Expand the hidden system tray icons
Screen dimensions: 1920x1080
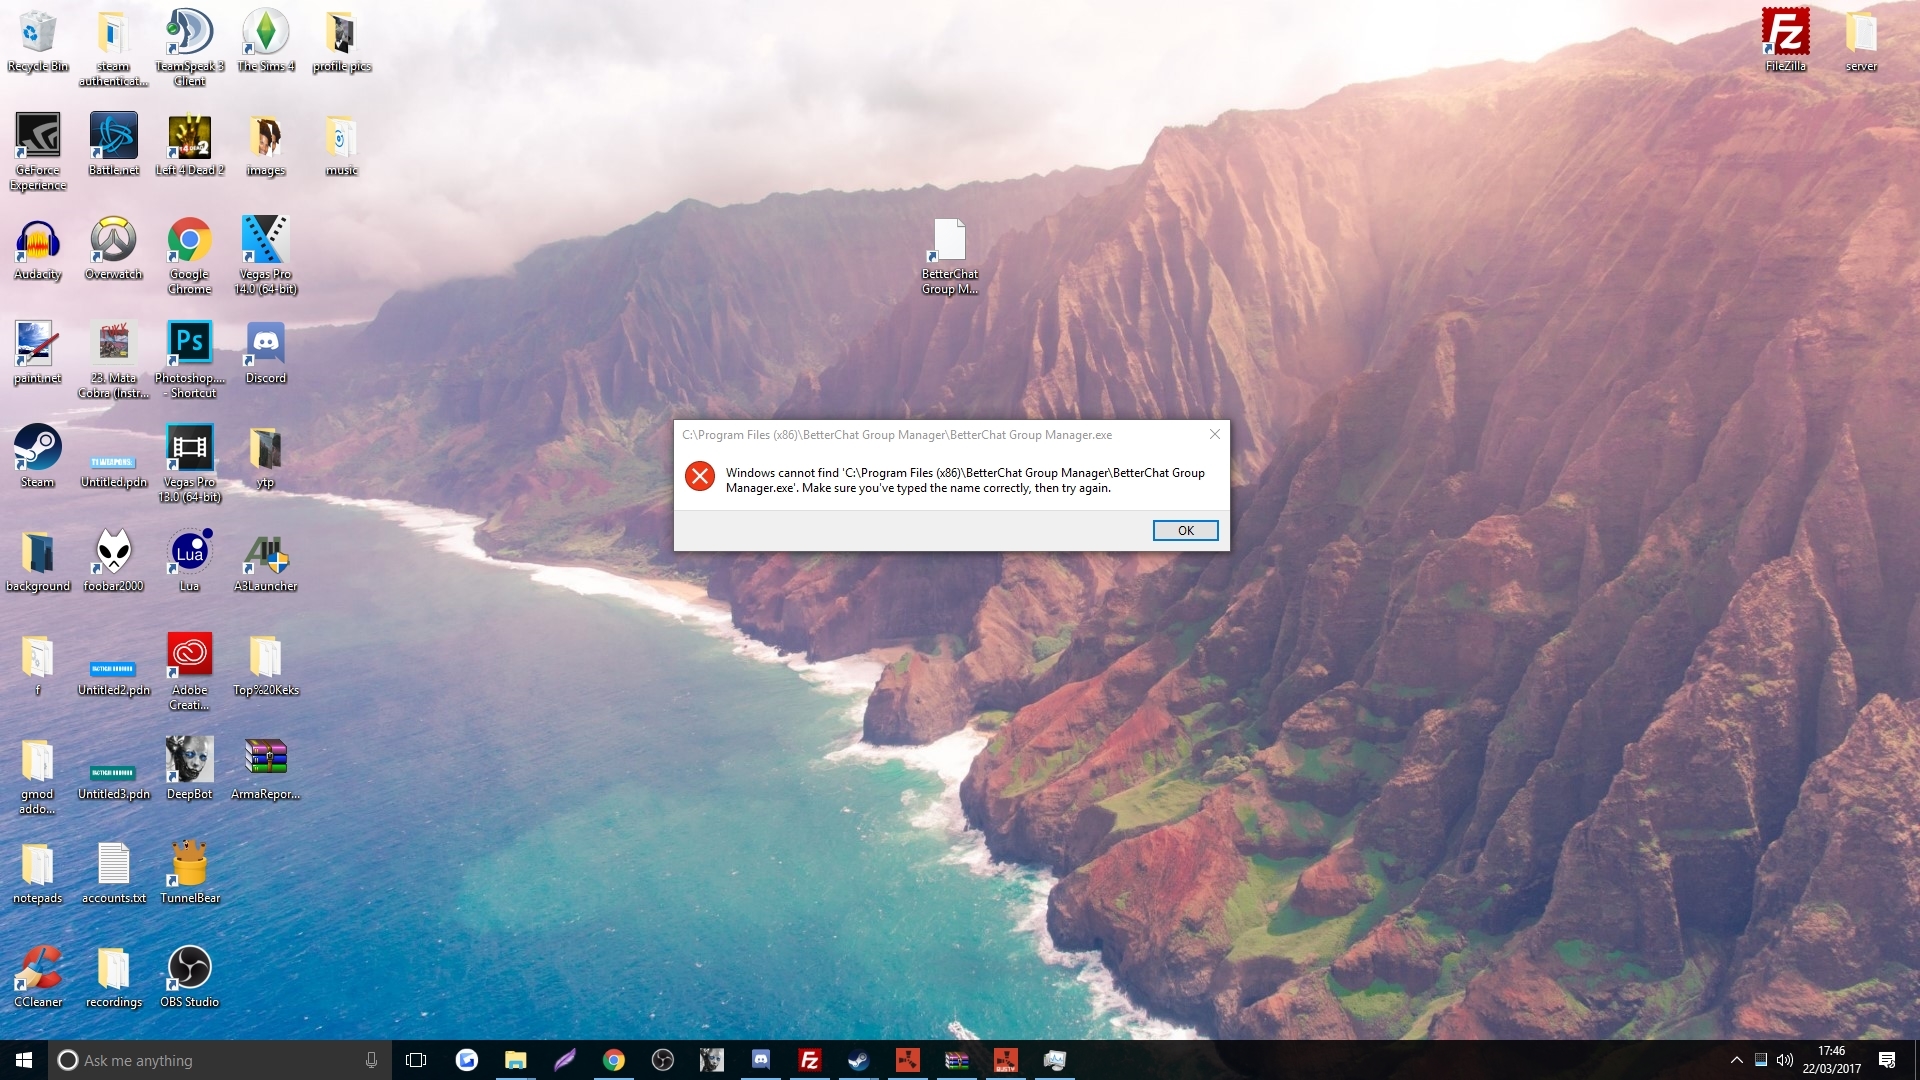(1736, 1060)
